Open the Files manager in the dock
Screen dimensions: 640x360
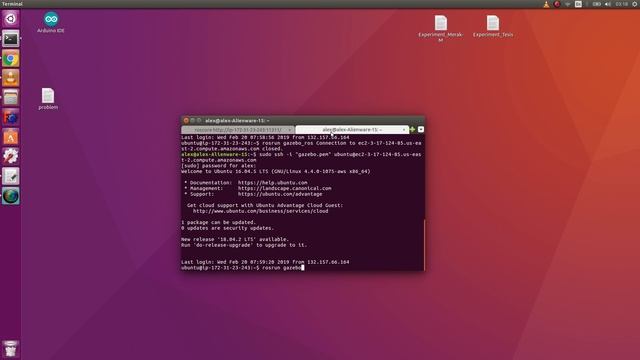(x=11, y=98)
